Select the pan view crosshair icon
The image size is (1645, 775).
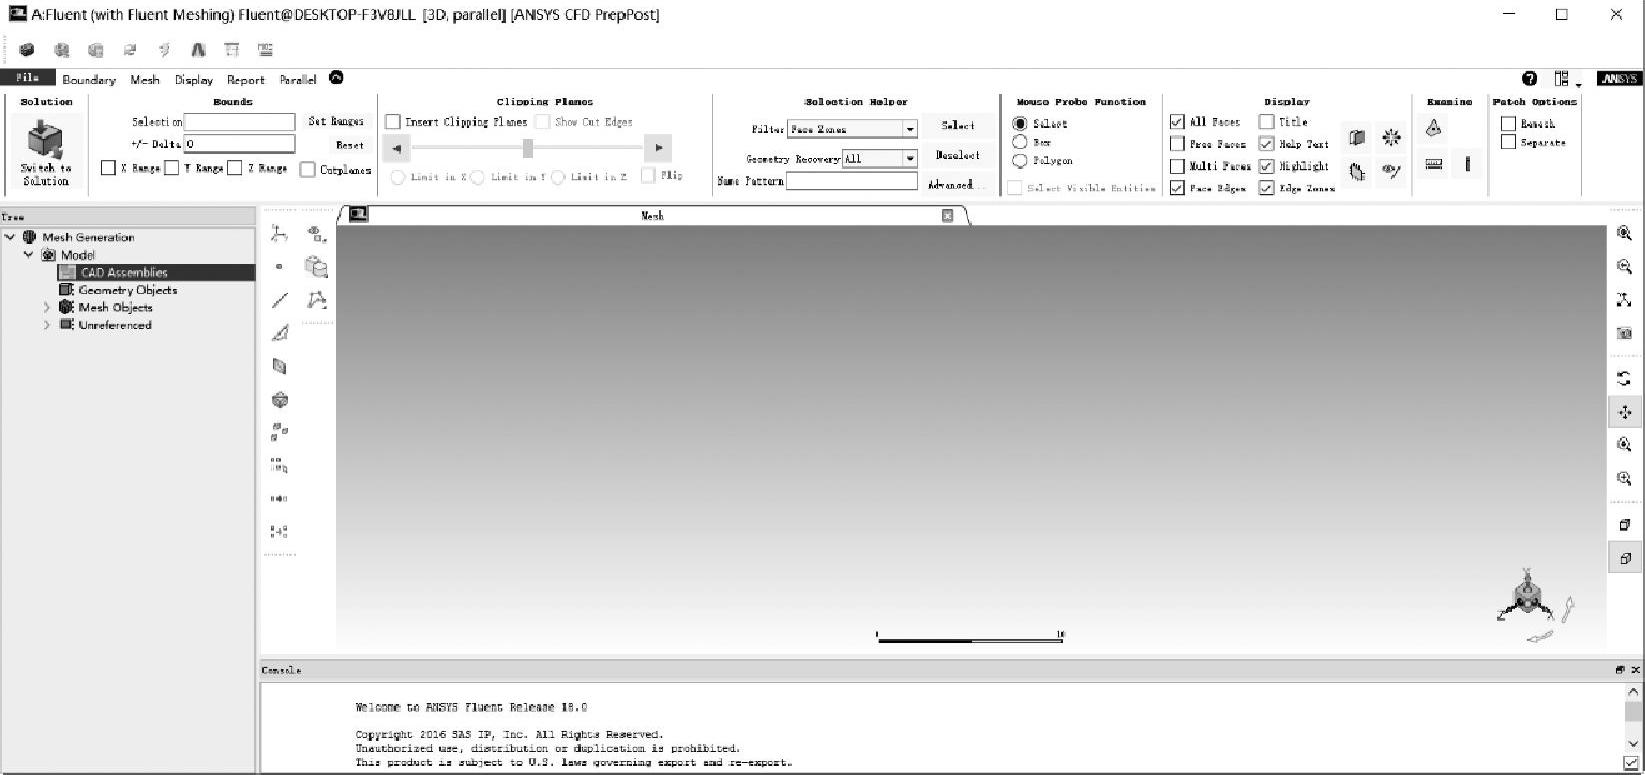click(x=1624, y=412)
